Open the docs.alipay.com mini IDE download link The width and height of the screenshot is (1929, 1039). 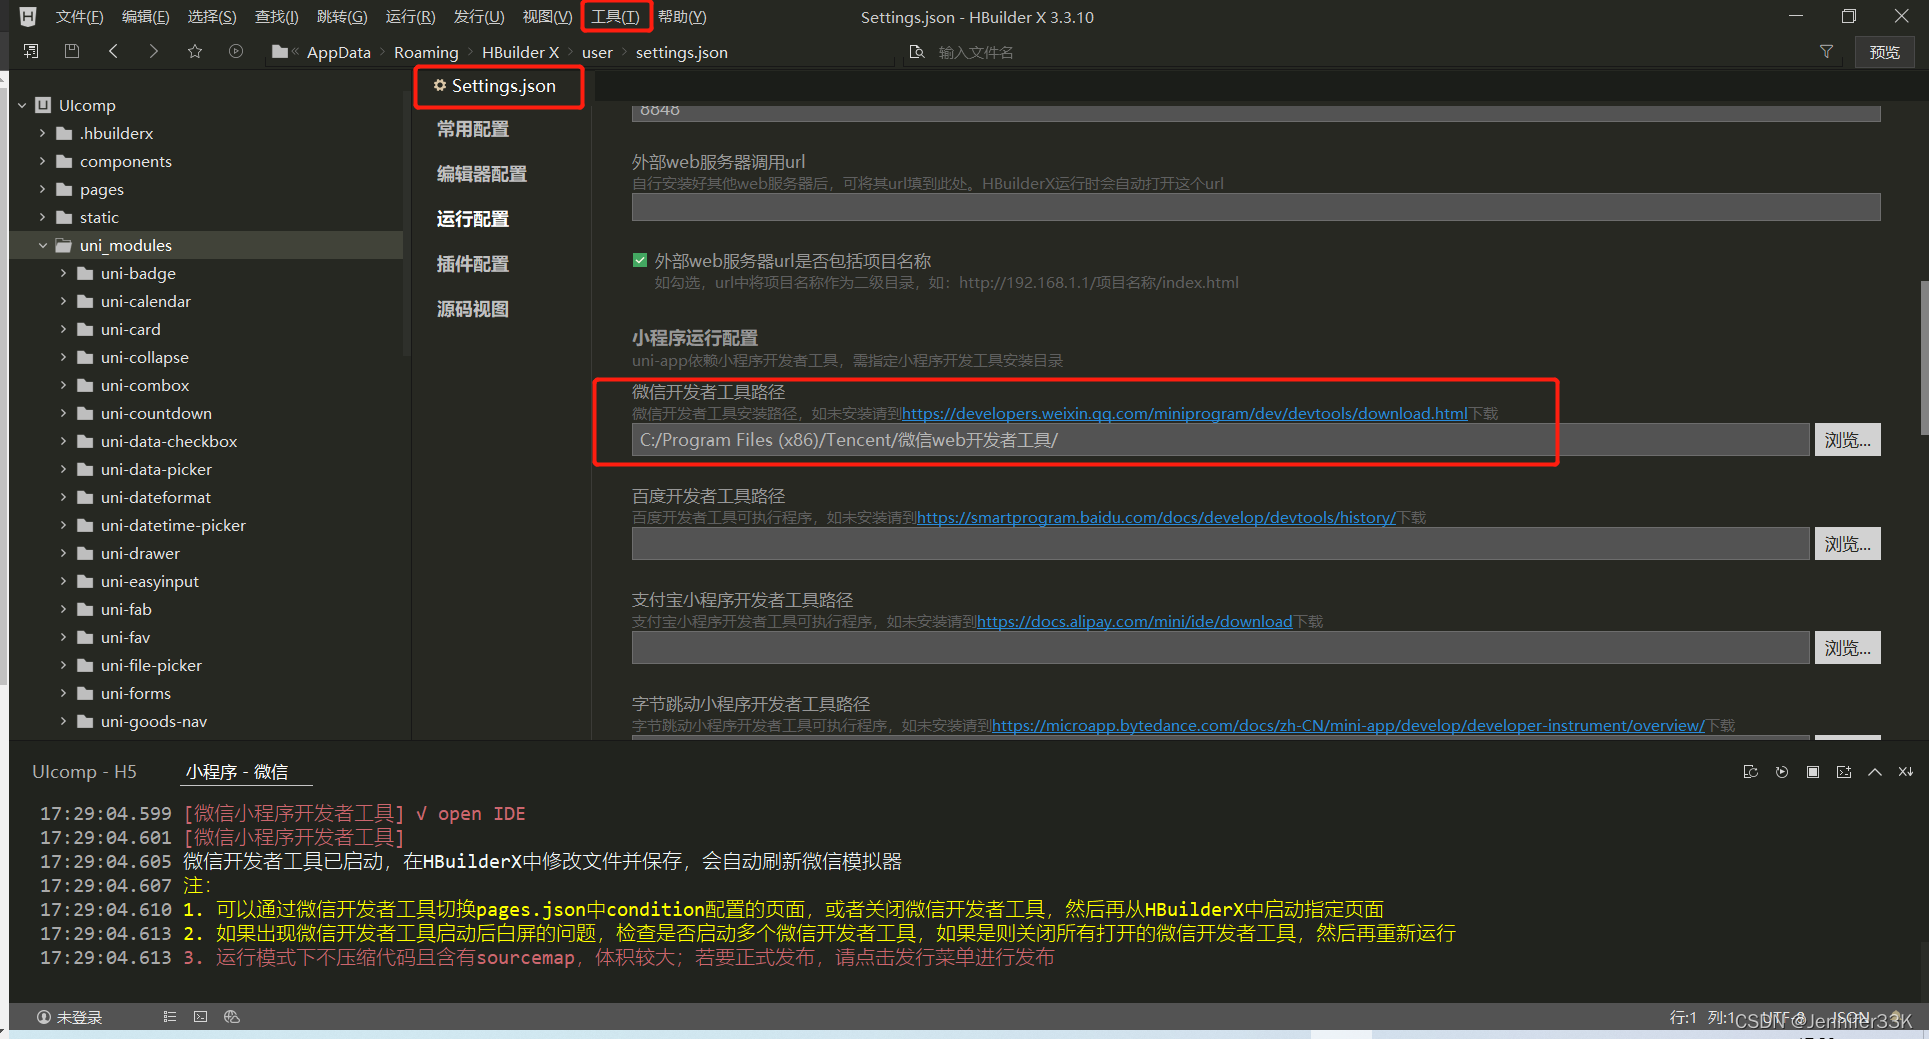click(x=1135, y=621)
